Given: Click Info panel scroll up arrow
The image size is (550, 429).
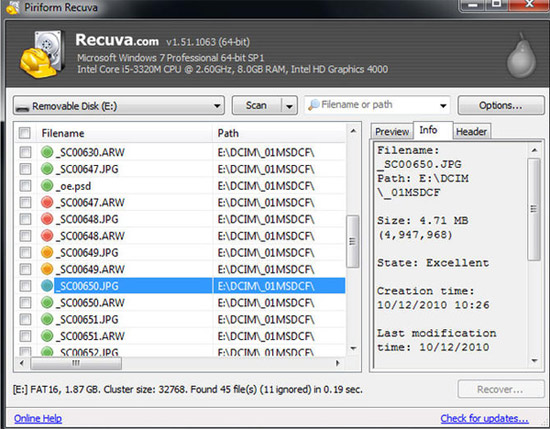Looking at the screenshot, I should point(534,150).
